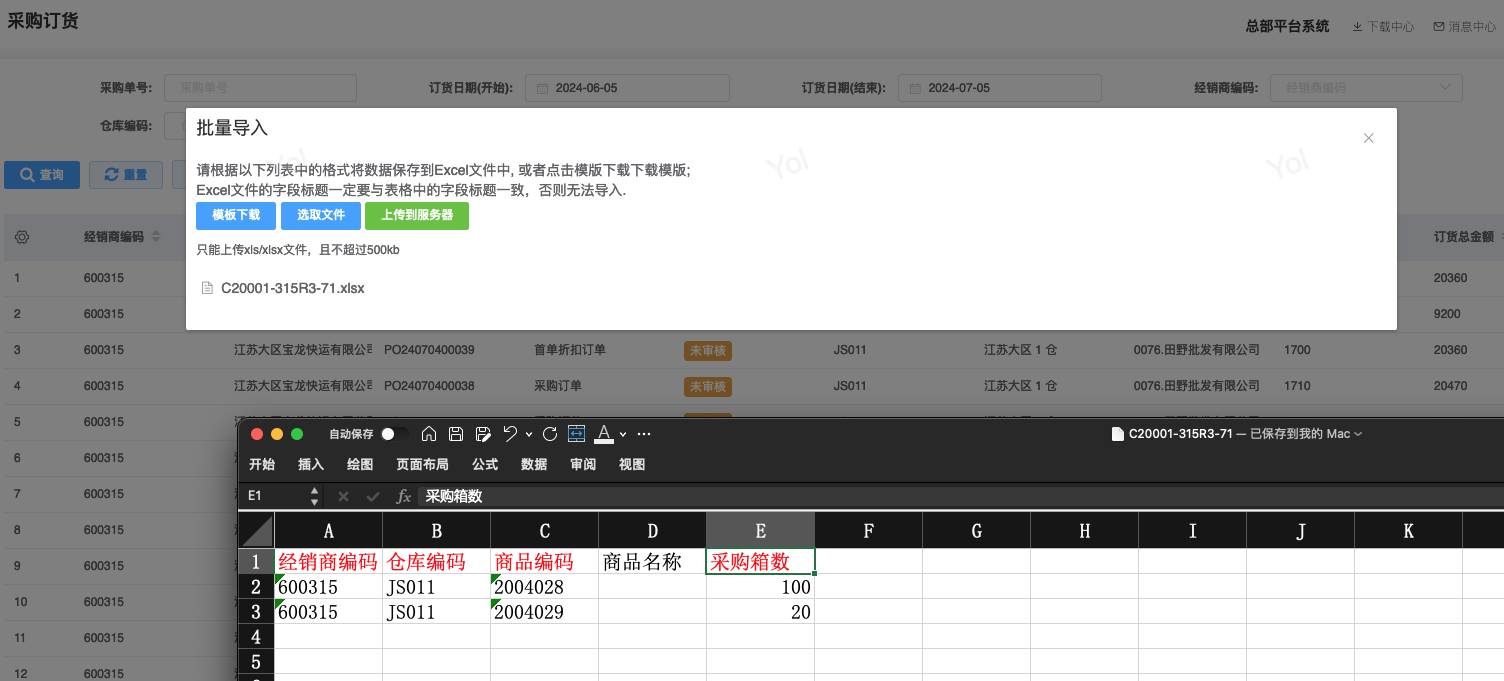Close the 批量导入 dialog
The image size is (1504, 681).
click(1369, 138)
